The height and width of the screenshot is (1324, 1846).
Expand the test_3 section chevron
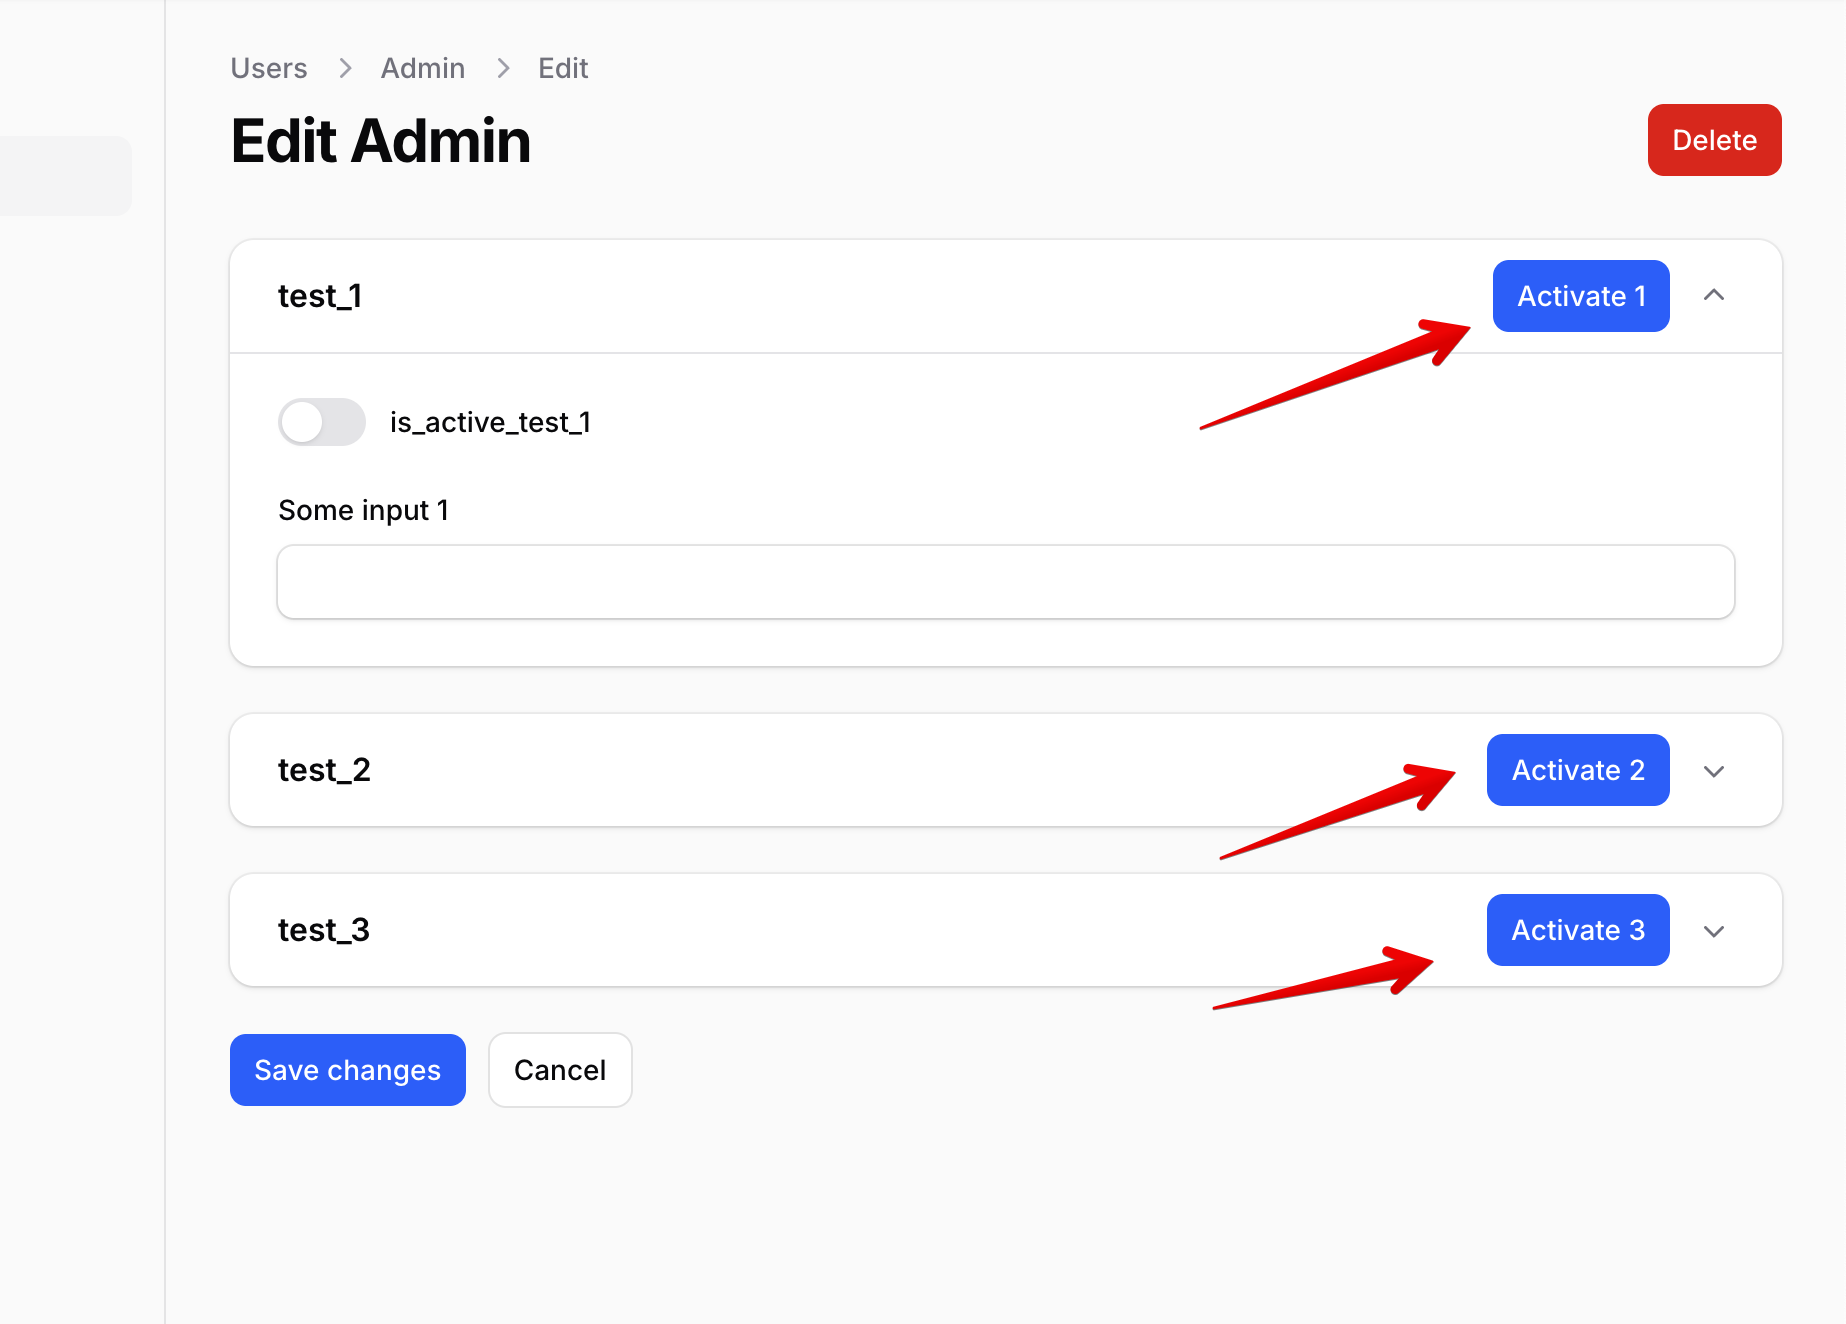[1714, 931]
